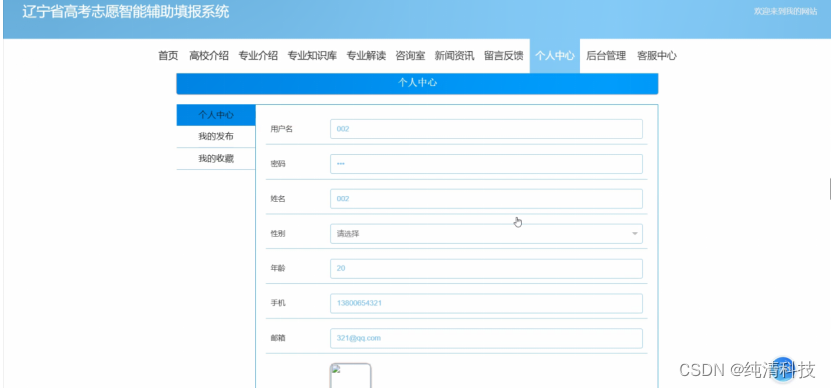Open the 首页 nav item

(168, 56)
